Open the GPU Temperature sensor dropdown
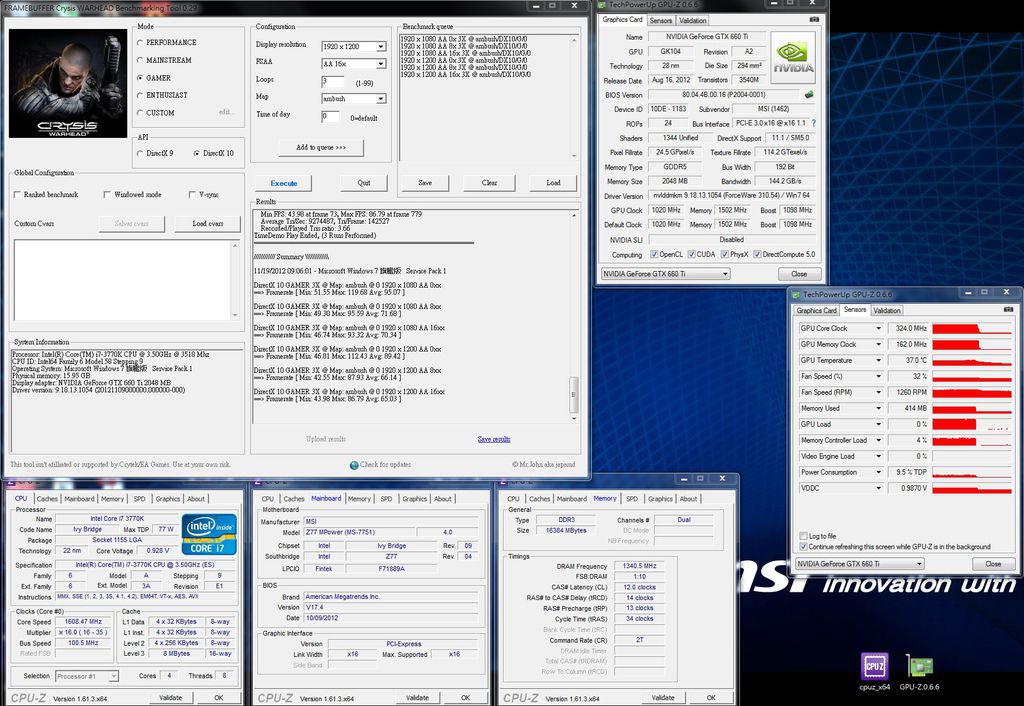This screenshot has height=706, width=1024. (878, 361)
